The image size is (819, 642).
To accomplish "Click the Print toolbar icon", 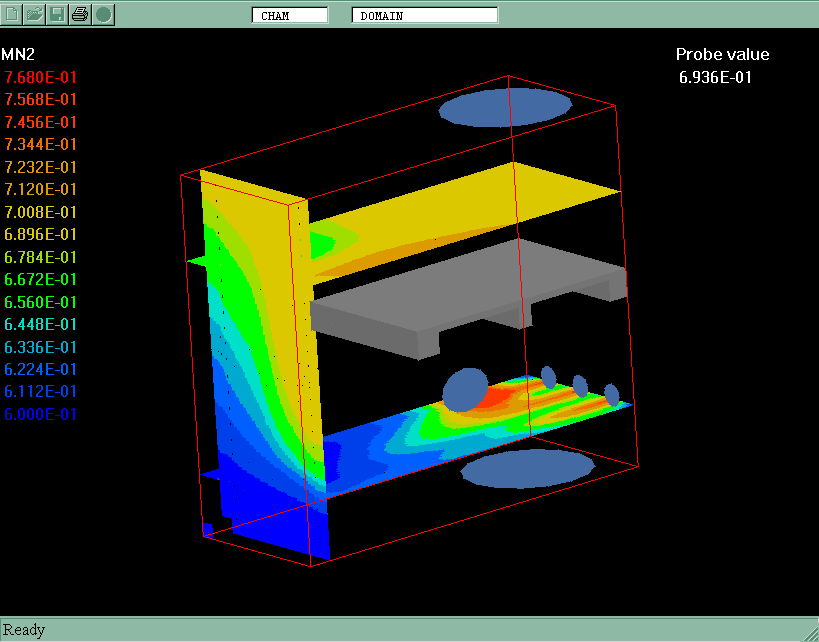I will coord(80,14).
